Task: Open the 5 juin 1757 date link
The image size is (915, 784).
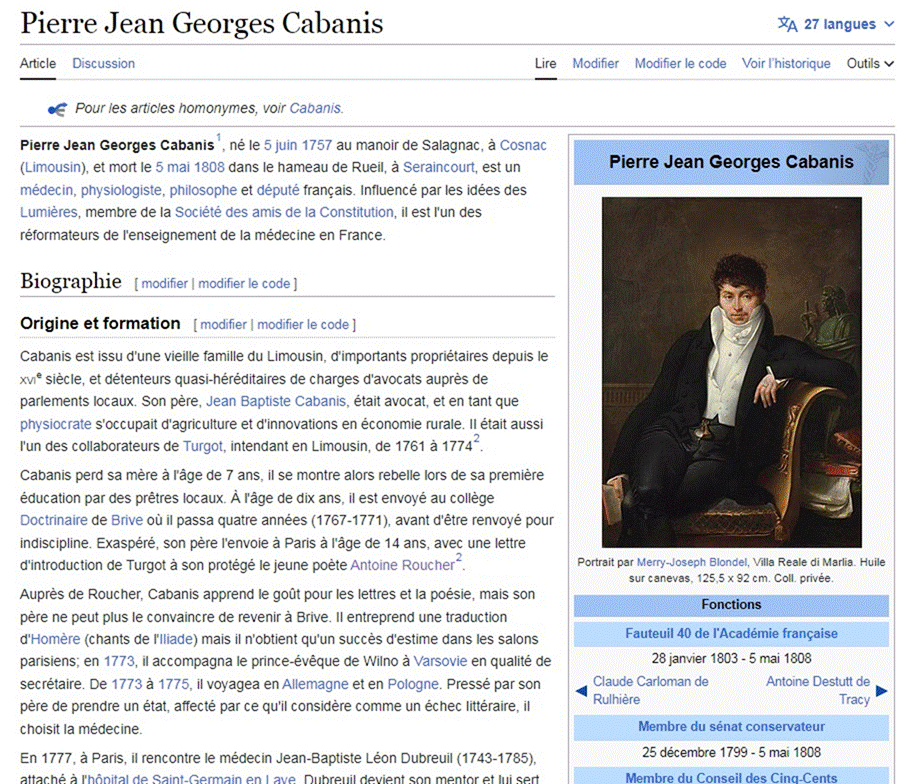Action: pyautogui.click(x=298, y=145)
